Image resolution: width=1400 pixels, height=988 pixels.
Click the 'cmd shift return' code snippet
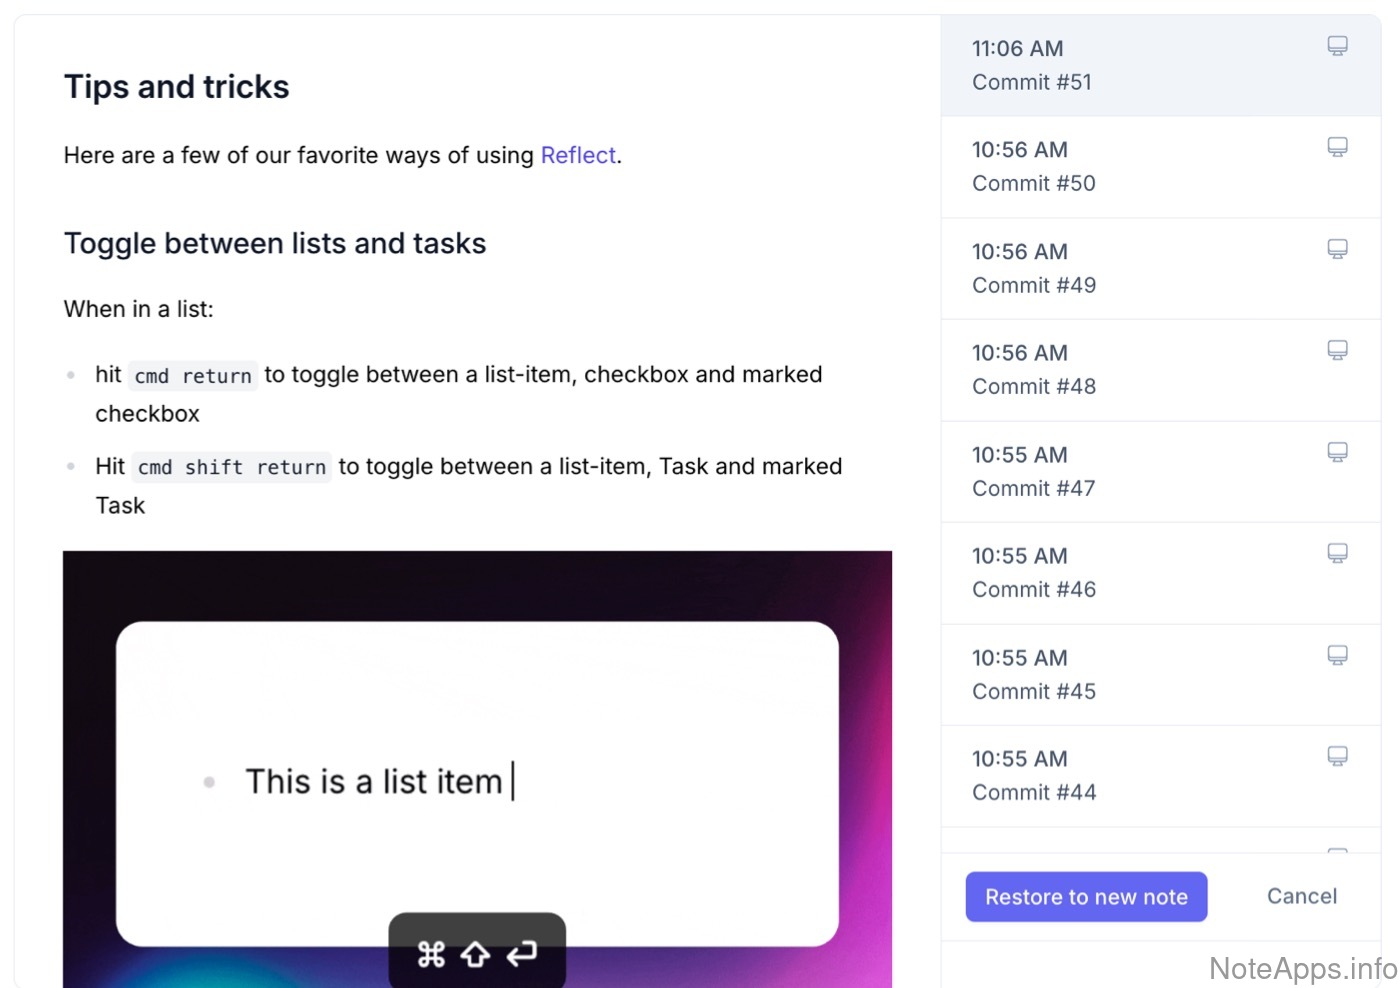(232, 468)
